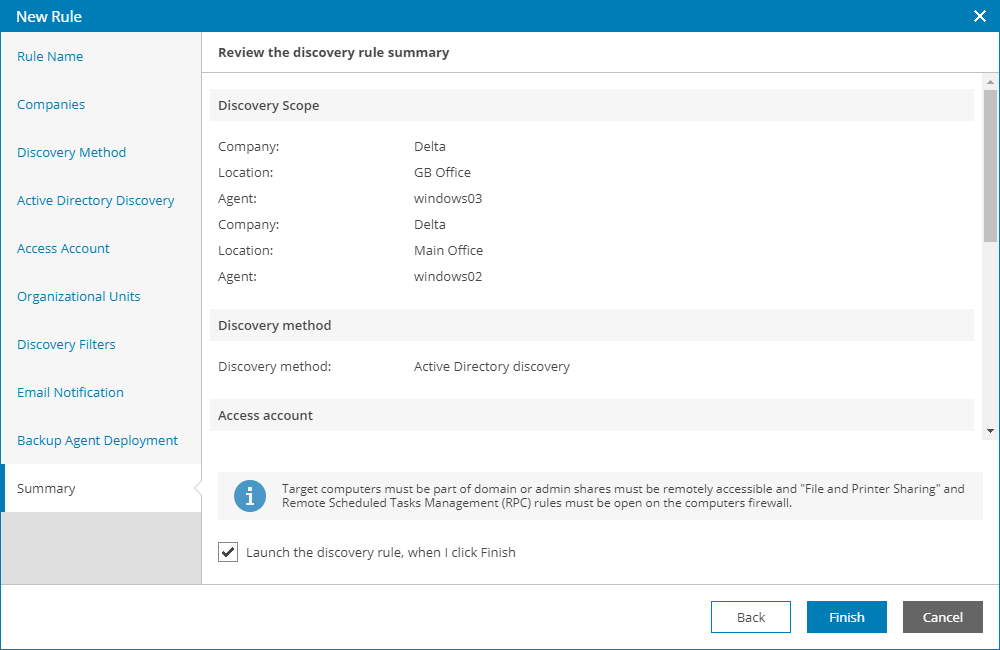Screen dimensions: 1000x650
Task: Click the blue information icon
Action: [x=250, y=496]
